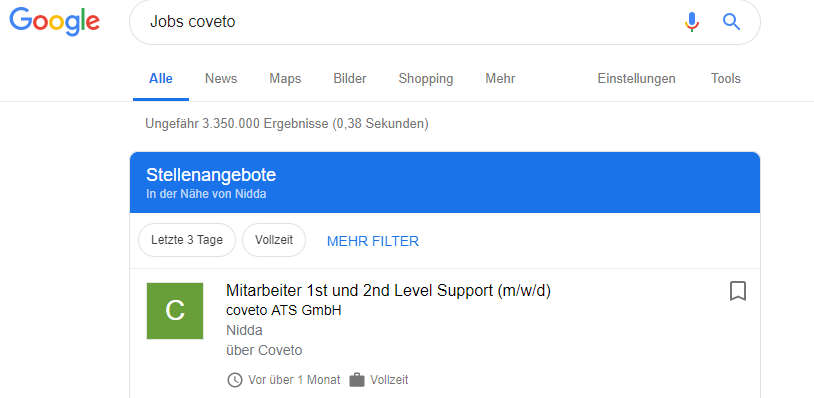This screenshot has height=398, width=814.
Task: Click the blue magnifier search icon
Action: point(731,22)
